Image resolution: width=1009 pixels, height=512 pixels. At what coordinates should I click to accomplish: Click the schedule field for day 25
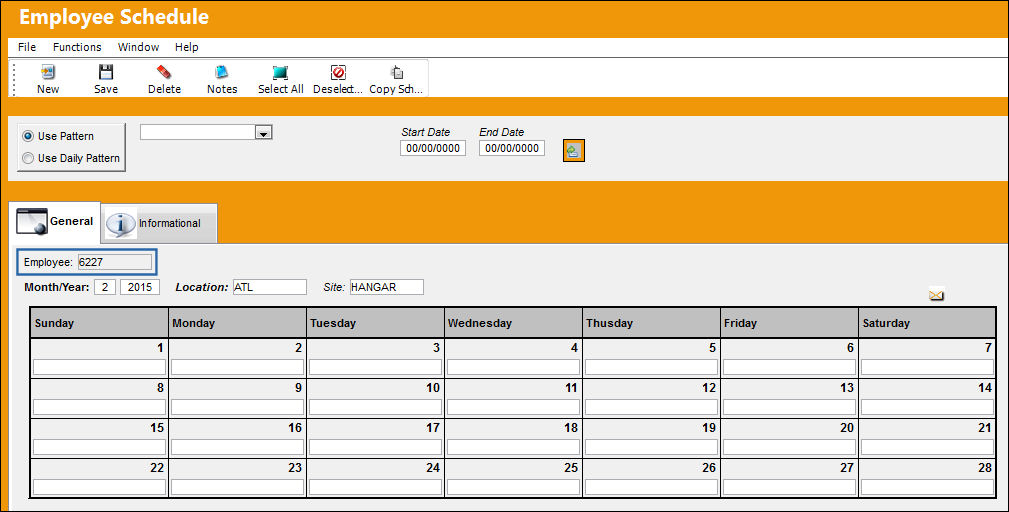click(x=513, y=487)
